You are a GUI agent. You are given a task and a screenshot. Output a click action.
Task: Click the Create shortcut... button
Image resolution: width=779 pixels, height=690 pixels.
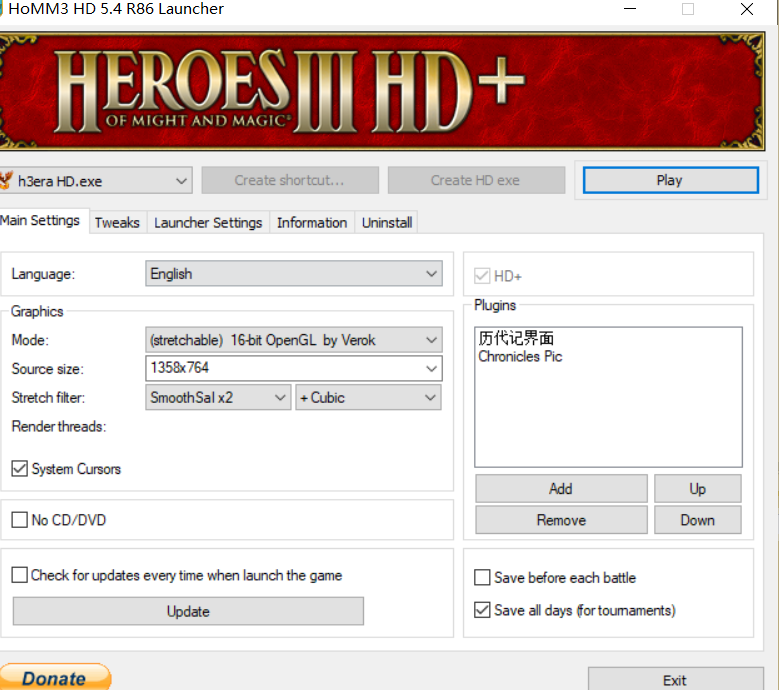pos(290,180)
